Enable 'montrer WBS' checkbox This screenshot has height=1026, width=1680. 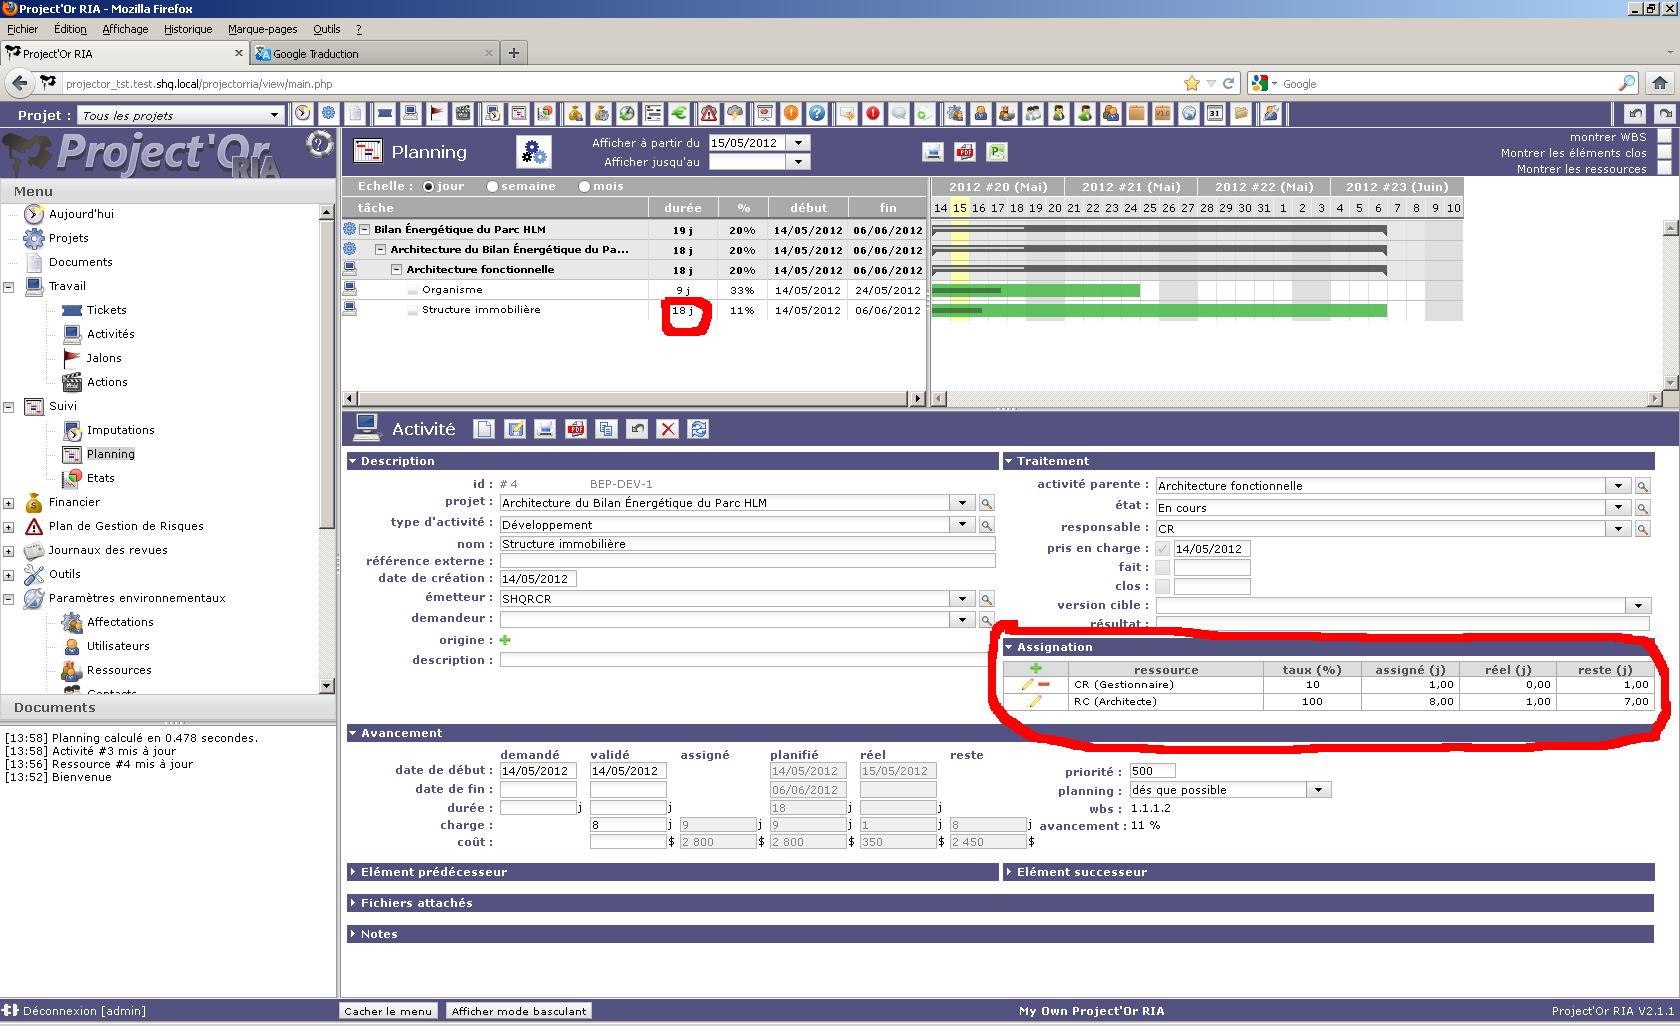click(1664, 137)
